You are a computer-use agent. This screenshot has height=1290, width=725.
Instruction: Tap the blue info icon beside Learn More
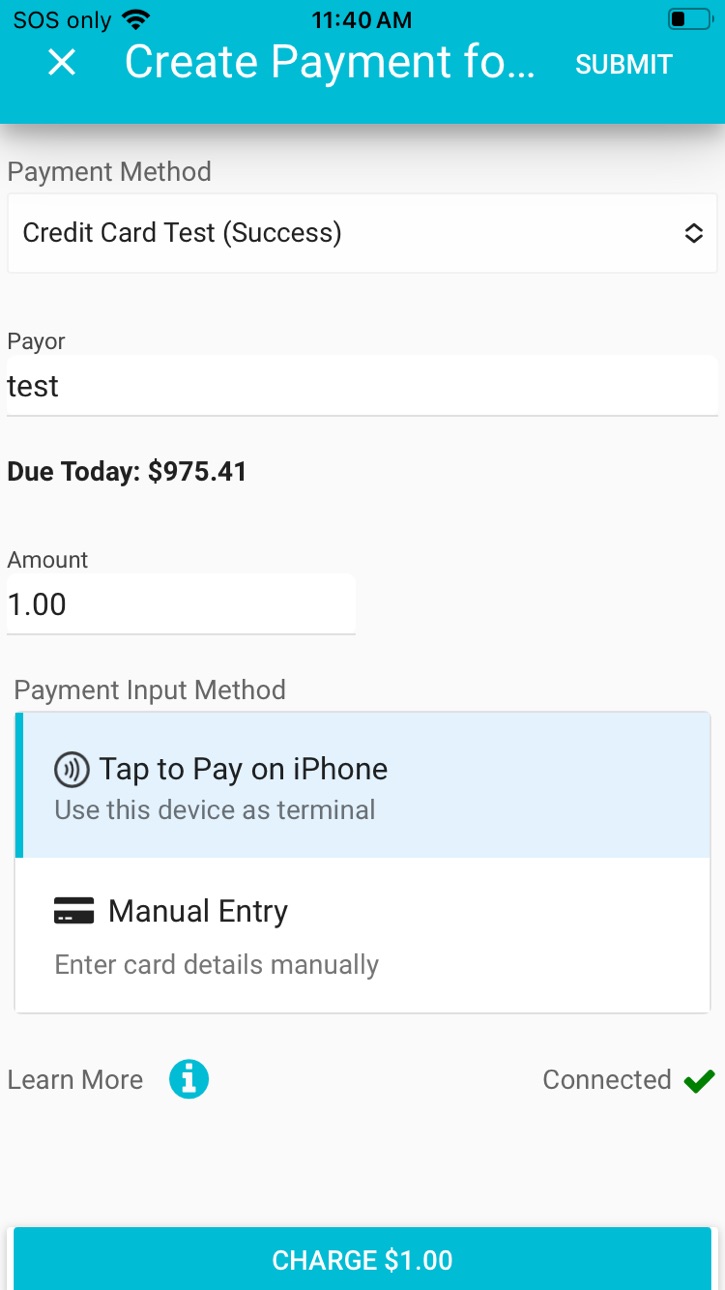(x=188, y=1080)
